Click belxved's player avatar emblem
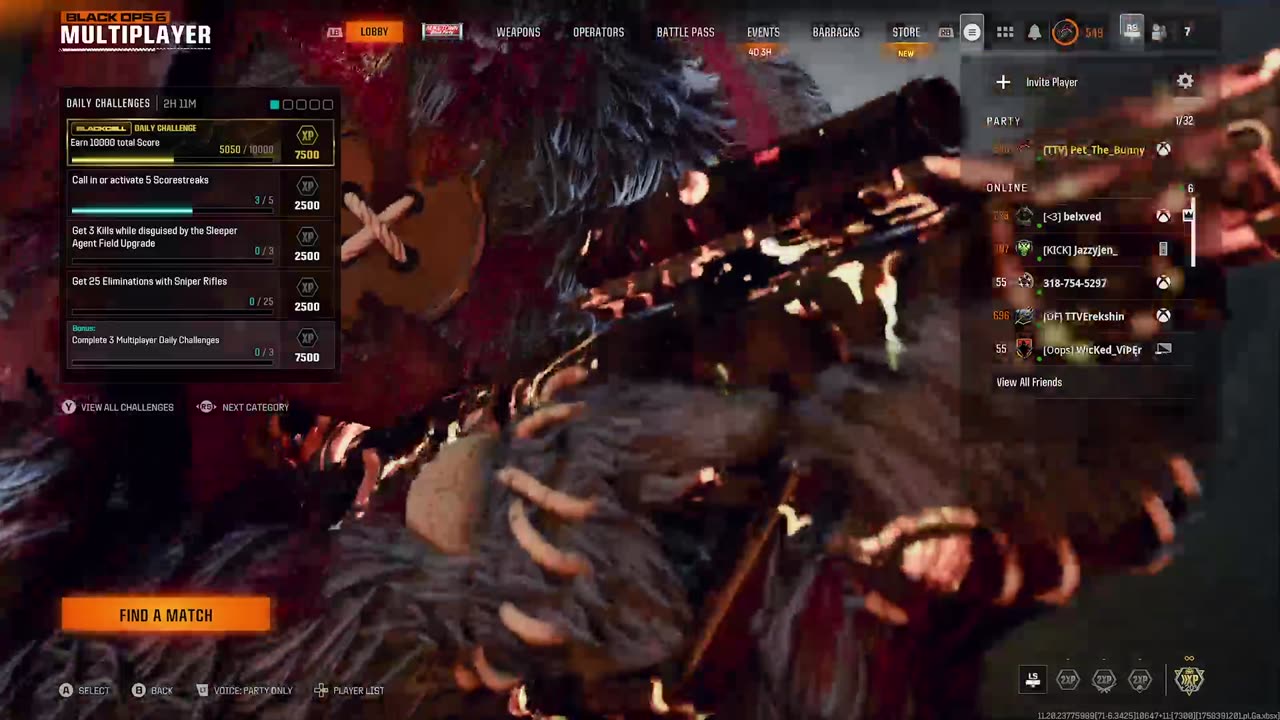Image resolution: width=1280 pixels, height=720 pixels. [x=1024, y=216]
